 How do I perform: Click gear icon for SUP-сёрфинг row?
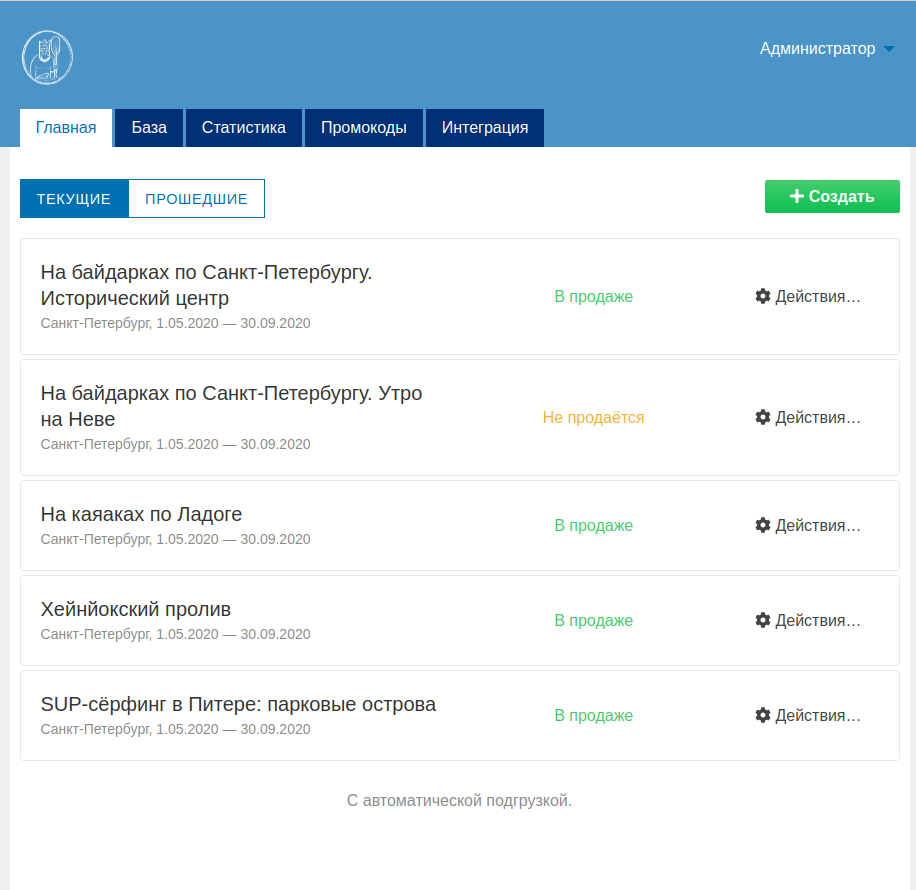[763, 715]
